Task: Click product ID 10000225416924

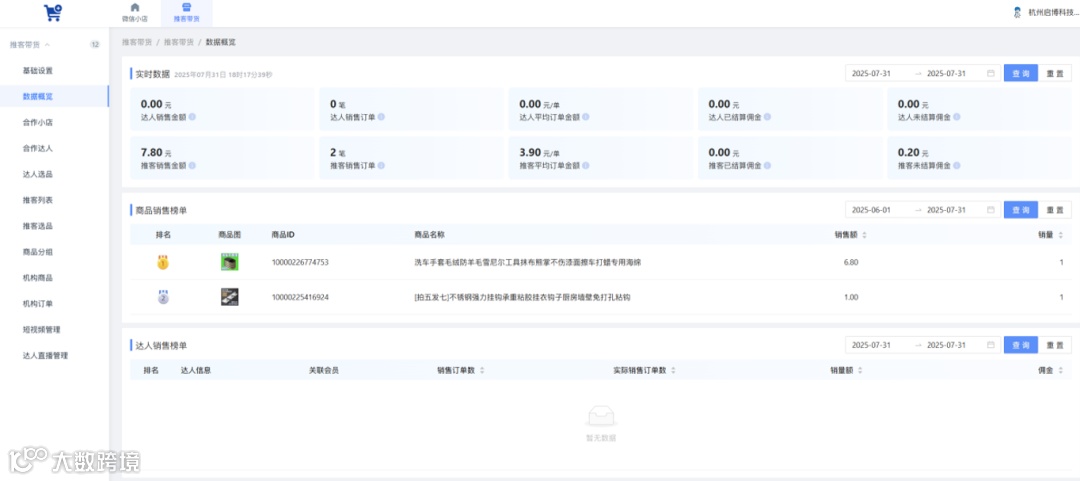Action: click(300, 297)
